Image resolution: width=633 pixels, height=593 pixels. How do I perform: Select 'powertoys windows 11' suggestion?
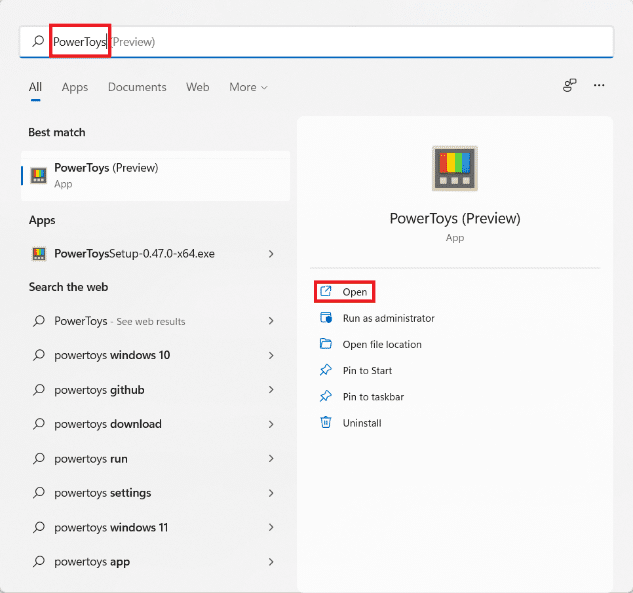pyautogui.click(x=155, y=527)
